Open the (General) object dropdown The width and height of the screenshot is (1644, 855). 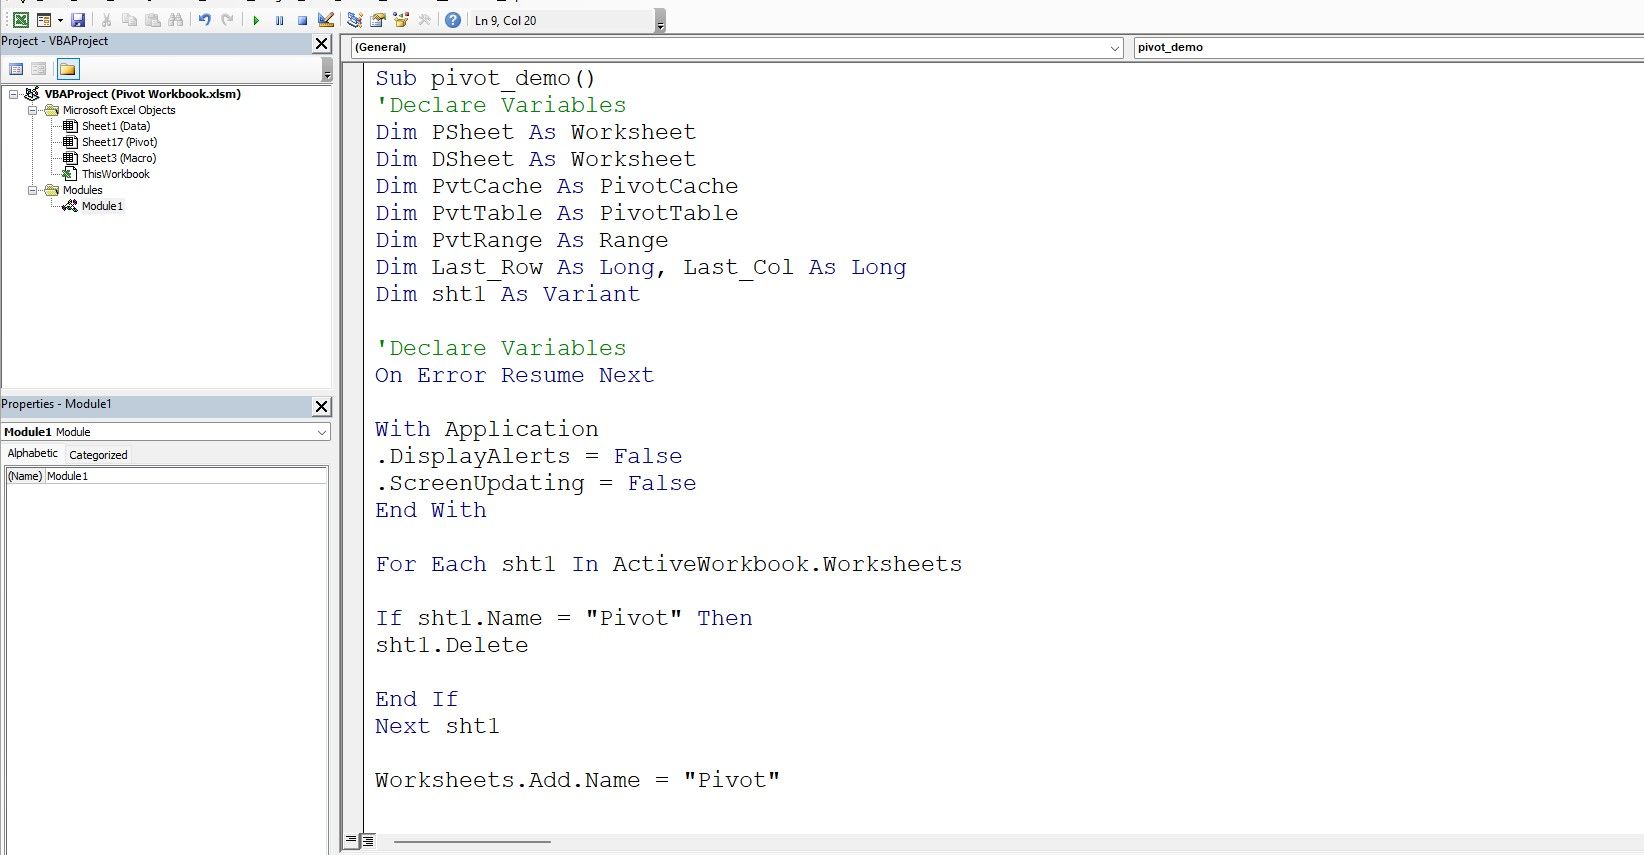tap(737, 47)
